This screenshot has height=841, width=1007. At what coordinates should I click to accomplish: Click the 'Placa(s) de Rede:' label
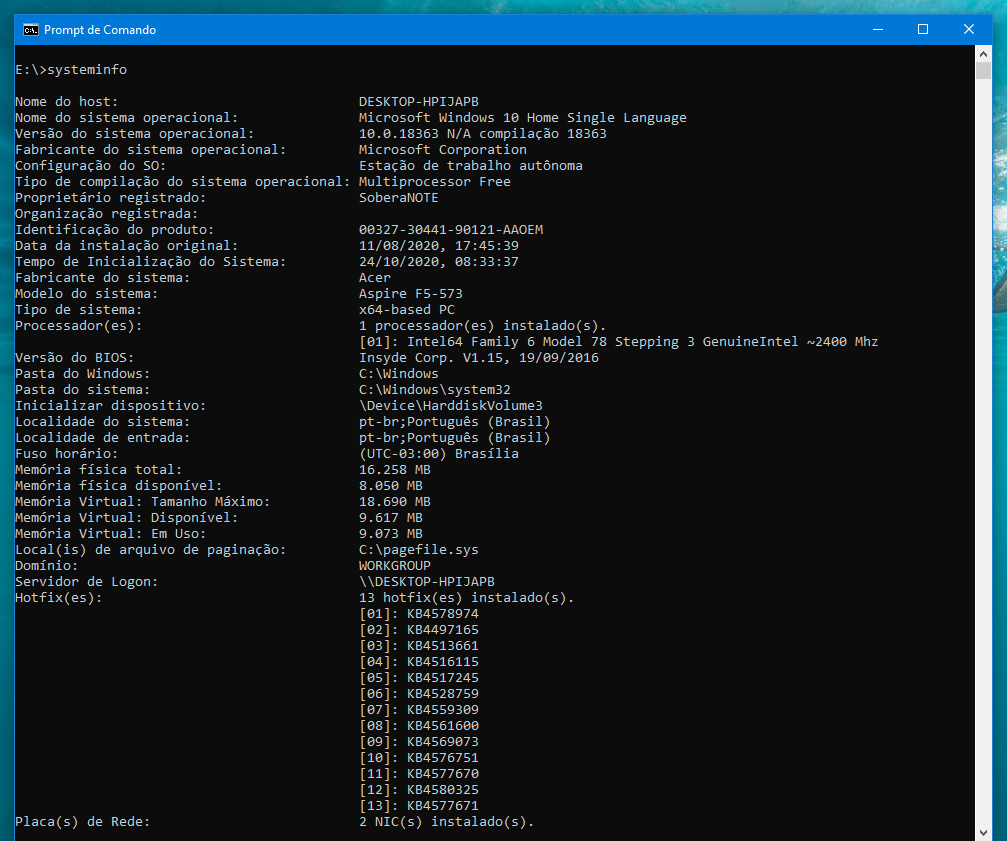pos(82,822)
